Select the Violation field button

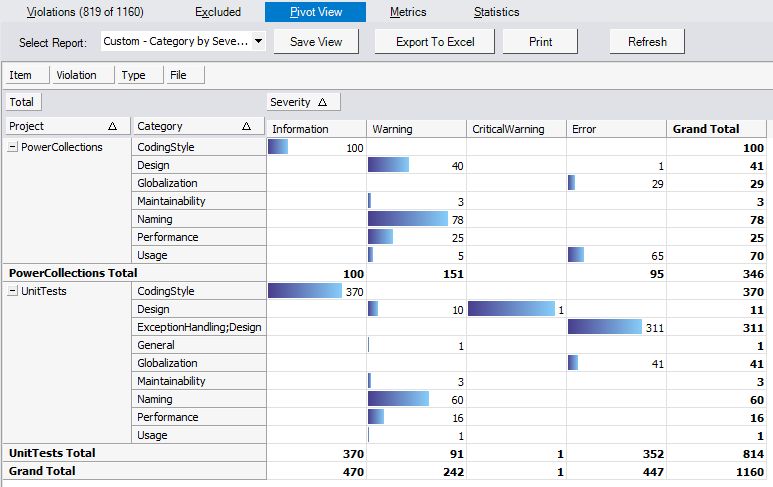[x=83, y=75]
